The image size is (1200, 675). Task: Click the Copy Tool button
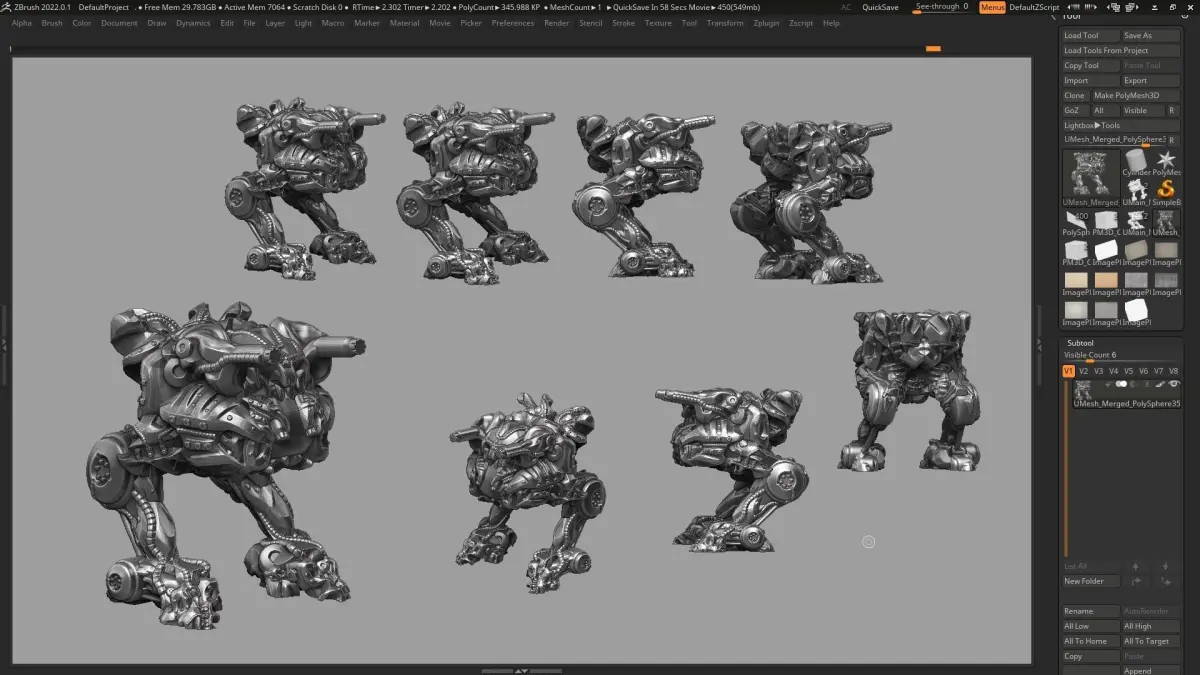pos(1091,65)
